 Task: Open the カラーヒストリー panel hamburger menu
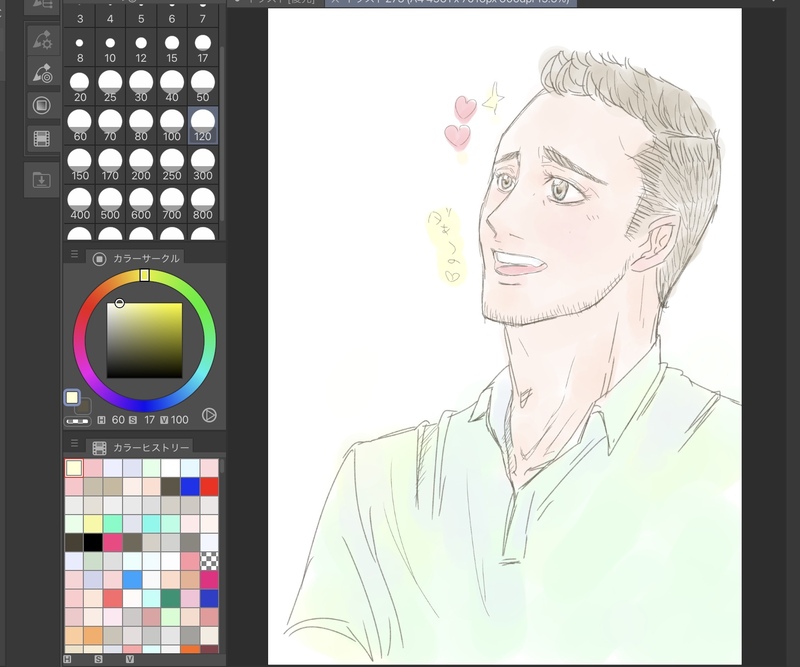coord(74,444)
